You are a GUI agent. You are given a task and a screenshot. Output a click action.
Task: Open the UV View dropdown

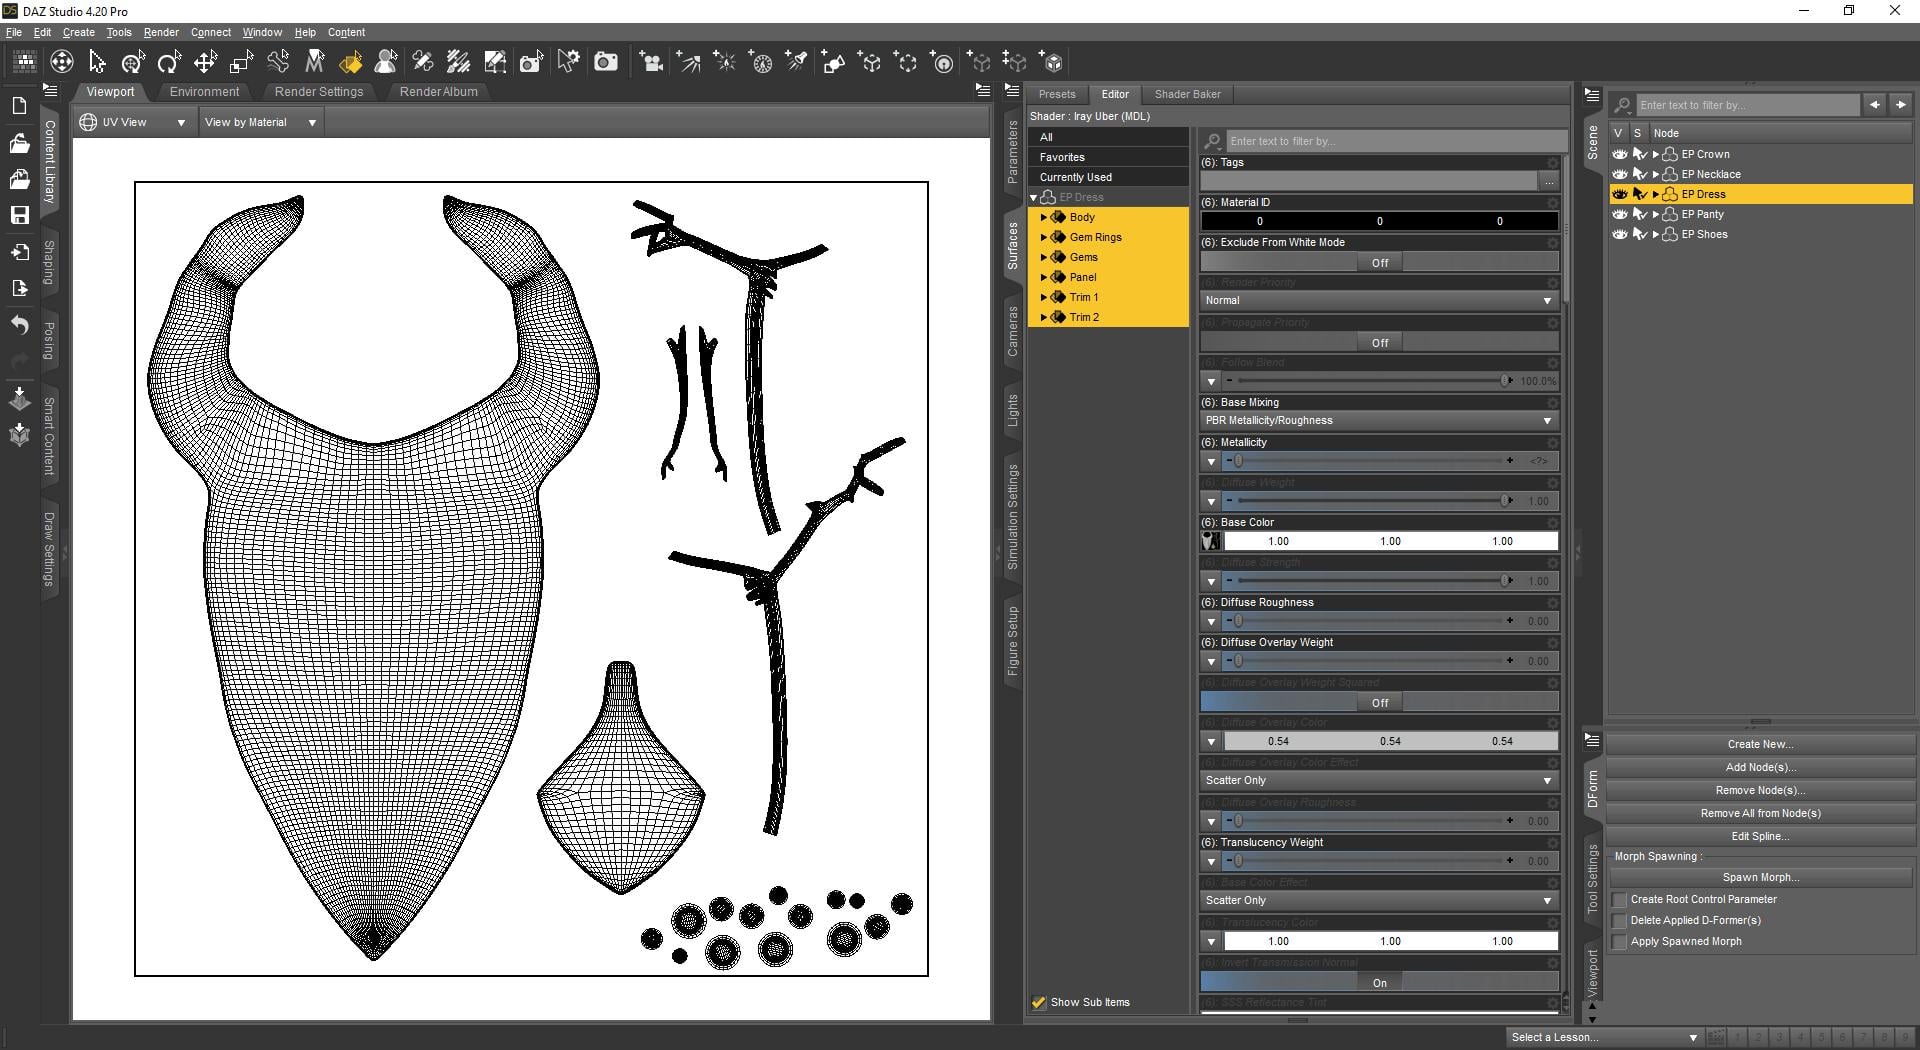(133, 122)
